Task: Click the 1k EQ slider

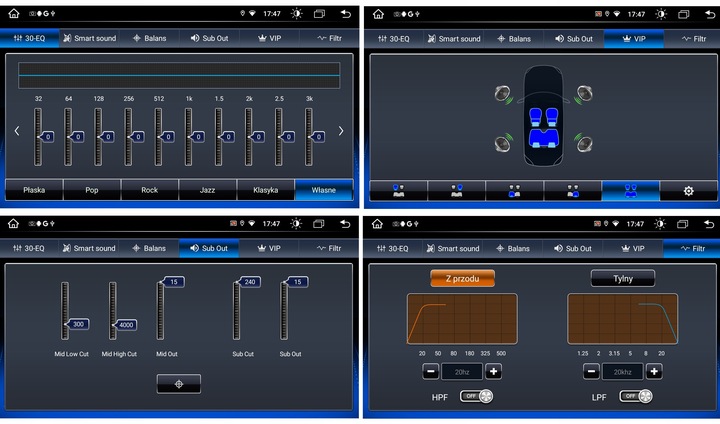Action: 188,137
